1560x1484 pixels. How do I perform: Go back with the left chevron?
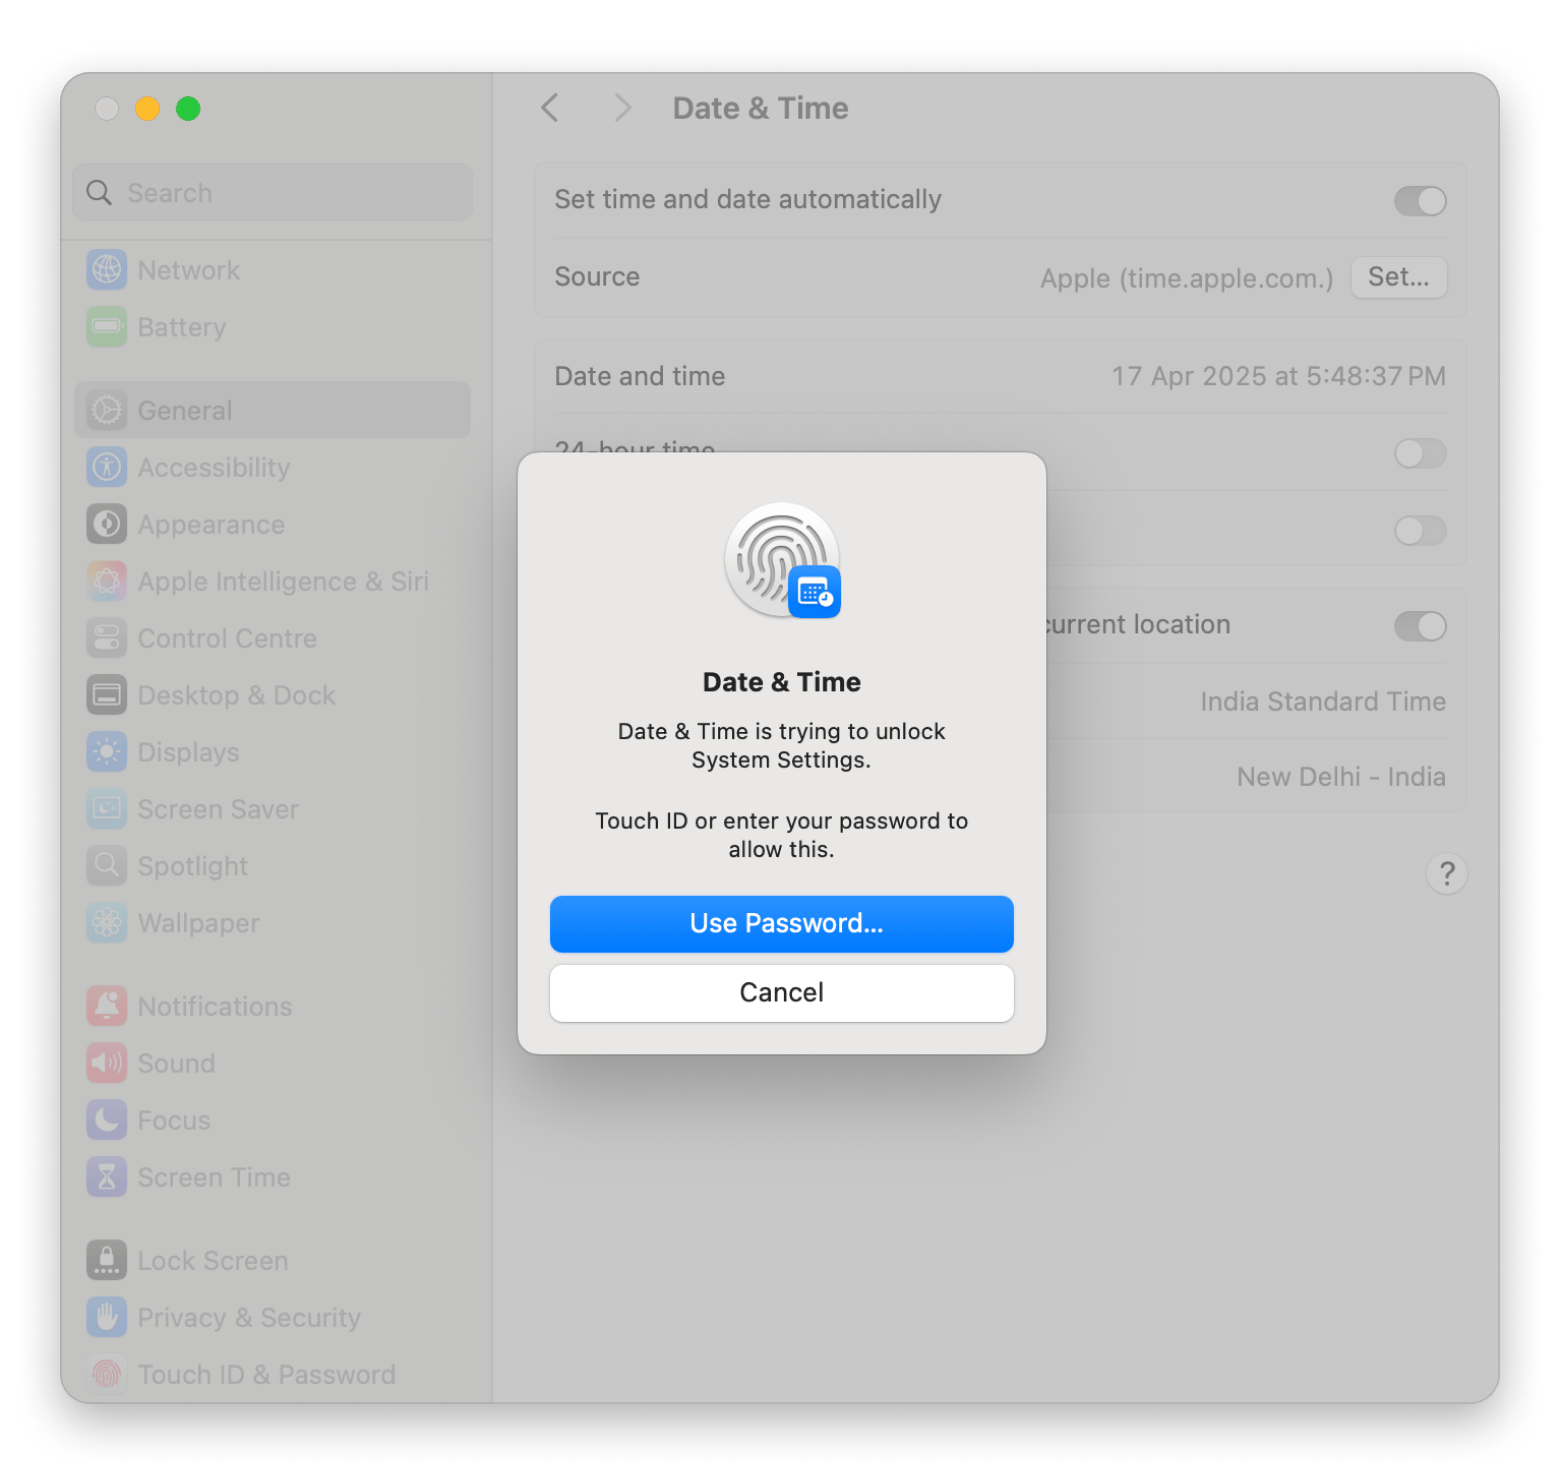point(550,108)
